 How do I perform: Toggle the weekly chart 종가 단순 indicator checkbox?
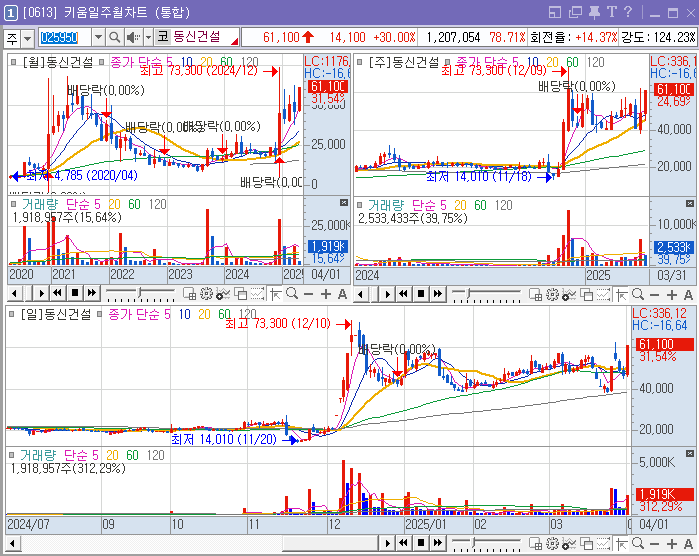pyautogui.click(x=447, y=62)
